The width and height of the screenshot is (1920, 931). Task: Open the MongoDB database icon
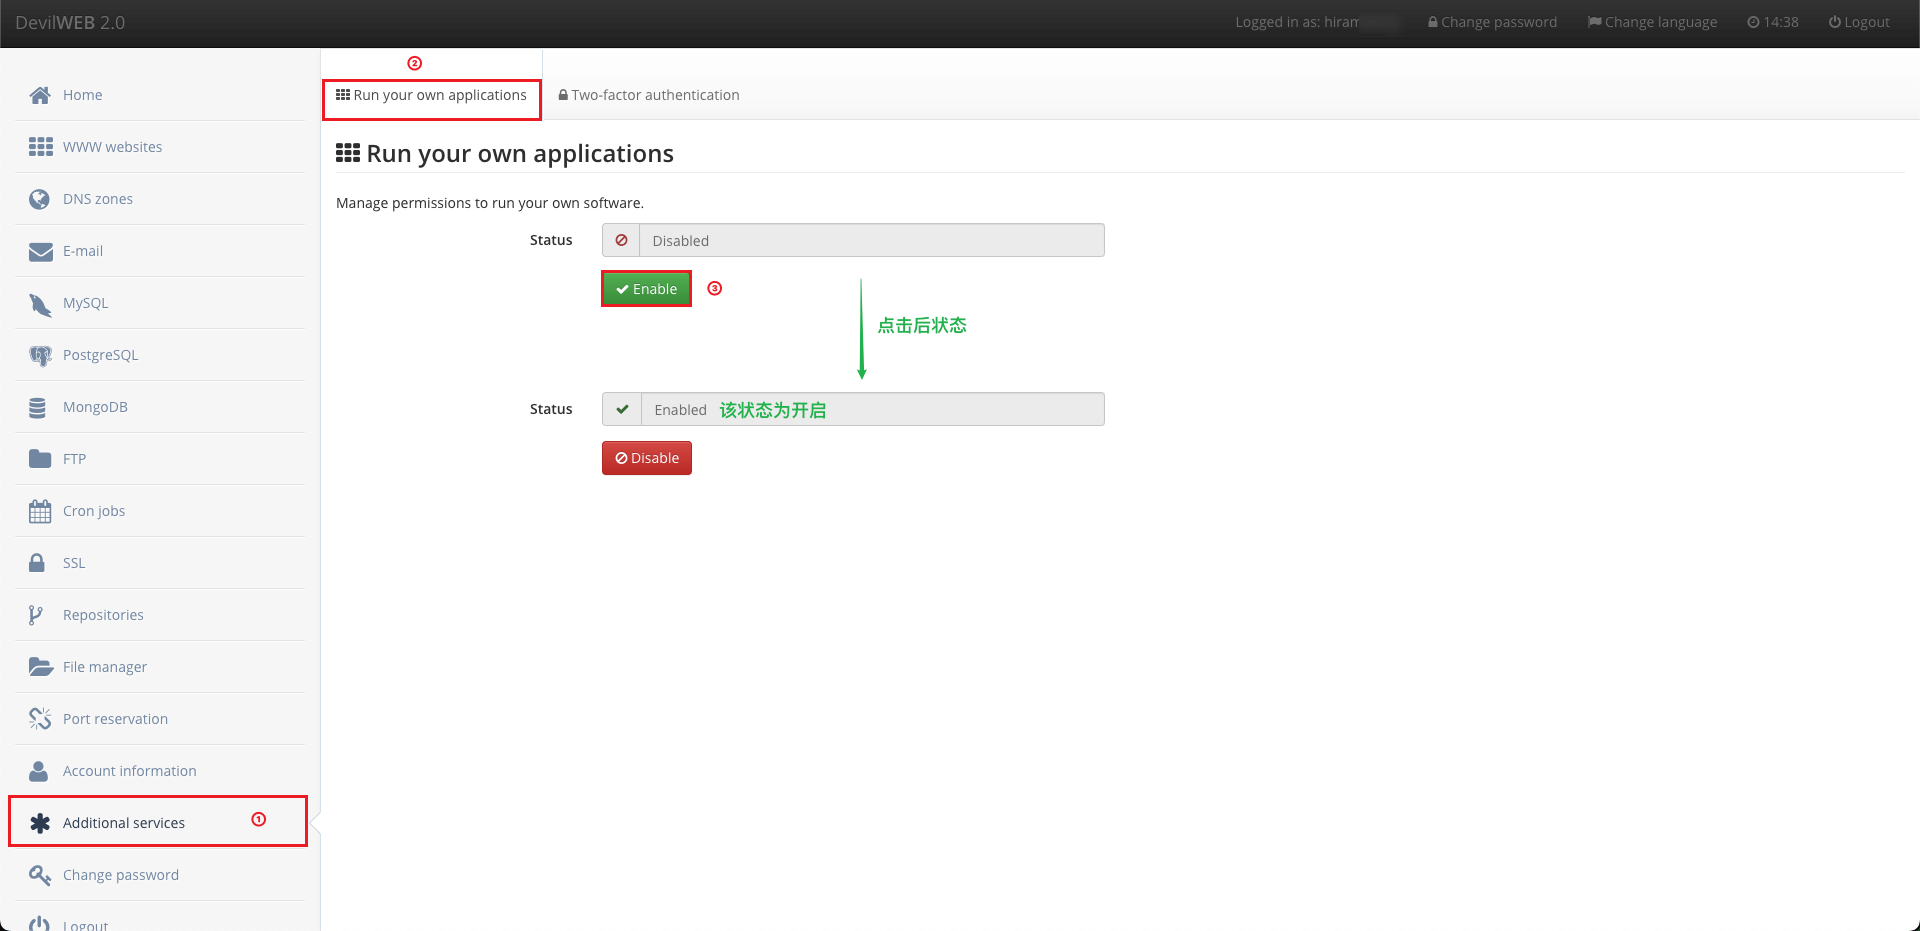(x=38, y=407)
